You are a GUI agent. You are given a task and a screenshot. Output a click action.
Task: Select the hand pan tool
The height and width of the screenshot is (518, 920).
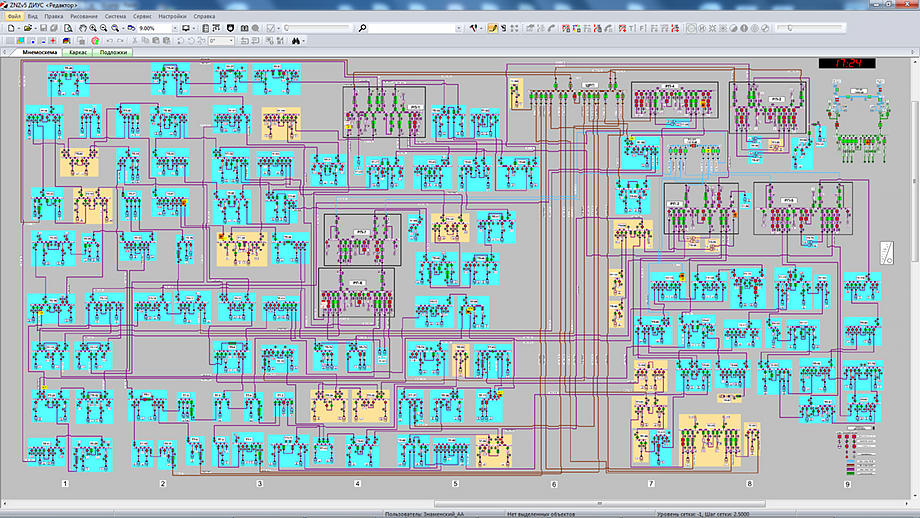80,29
